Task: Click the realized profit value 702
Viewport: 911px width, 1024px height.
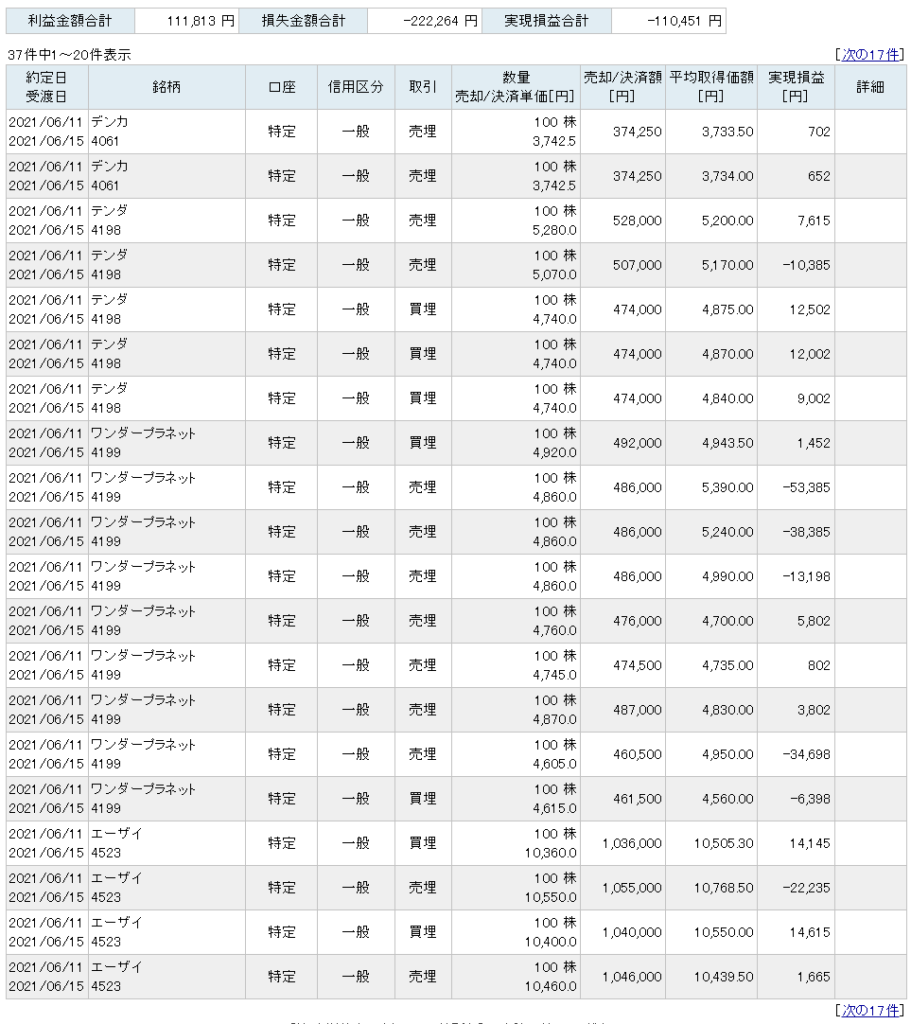Action: [x=819, y=131]
